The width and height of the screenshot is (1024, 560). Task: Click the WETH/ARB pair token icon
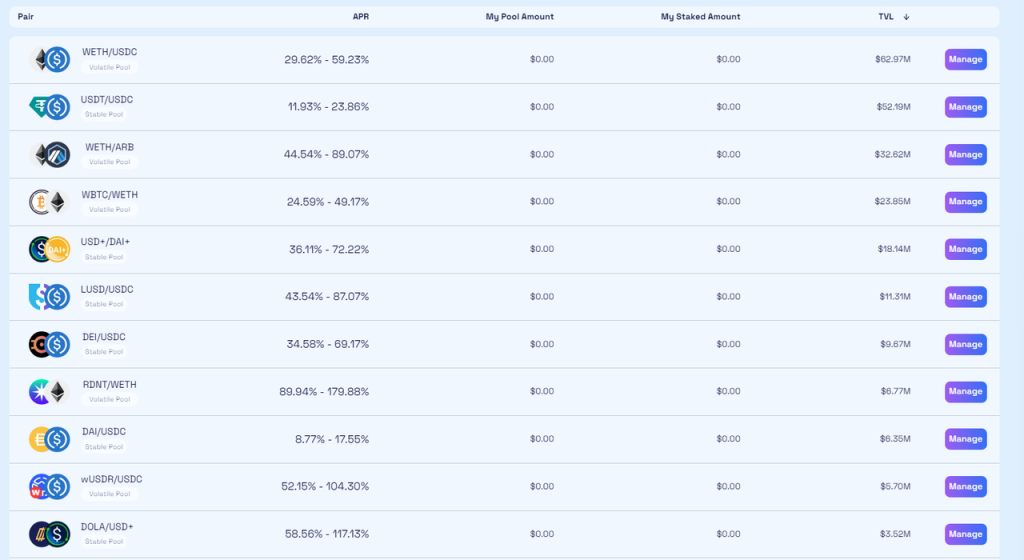[49, 155]
